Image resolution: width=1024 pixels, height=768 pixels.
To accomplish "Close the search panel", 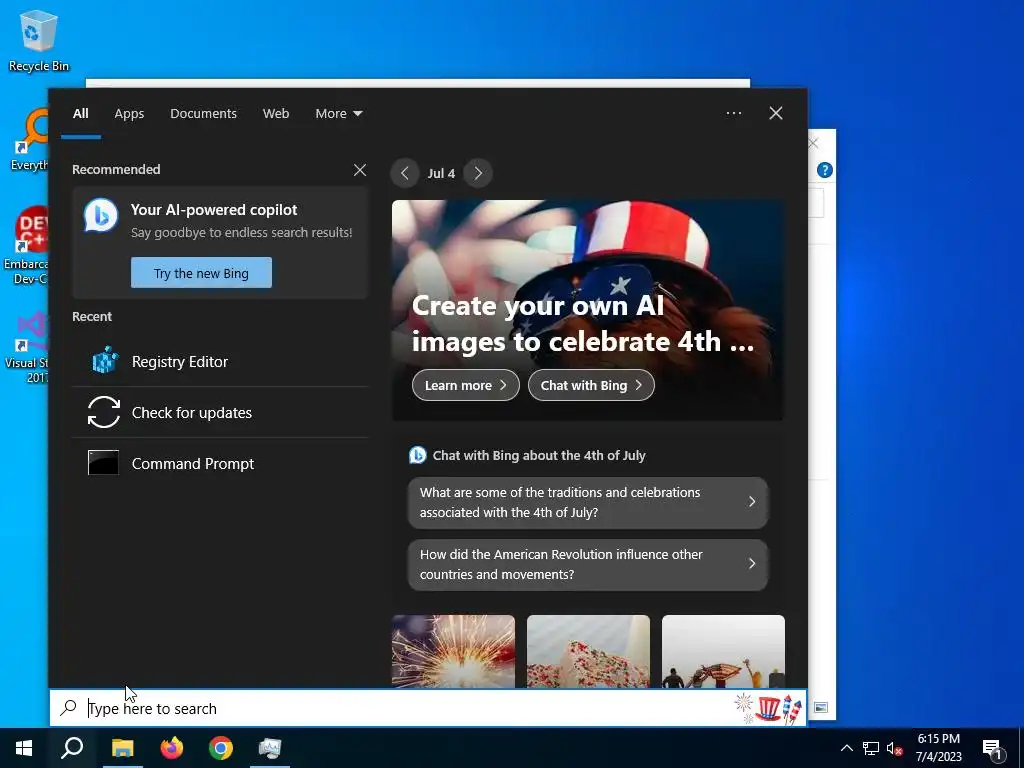I will tap(776, 113).
